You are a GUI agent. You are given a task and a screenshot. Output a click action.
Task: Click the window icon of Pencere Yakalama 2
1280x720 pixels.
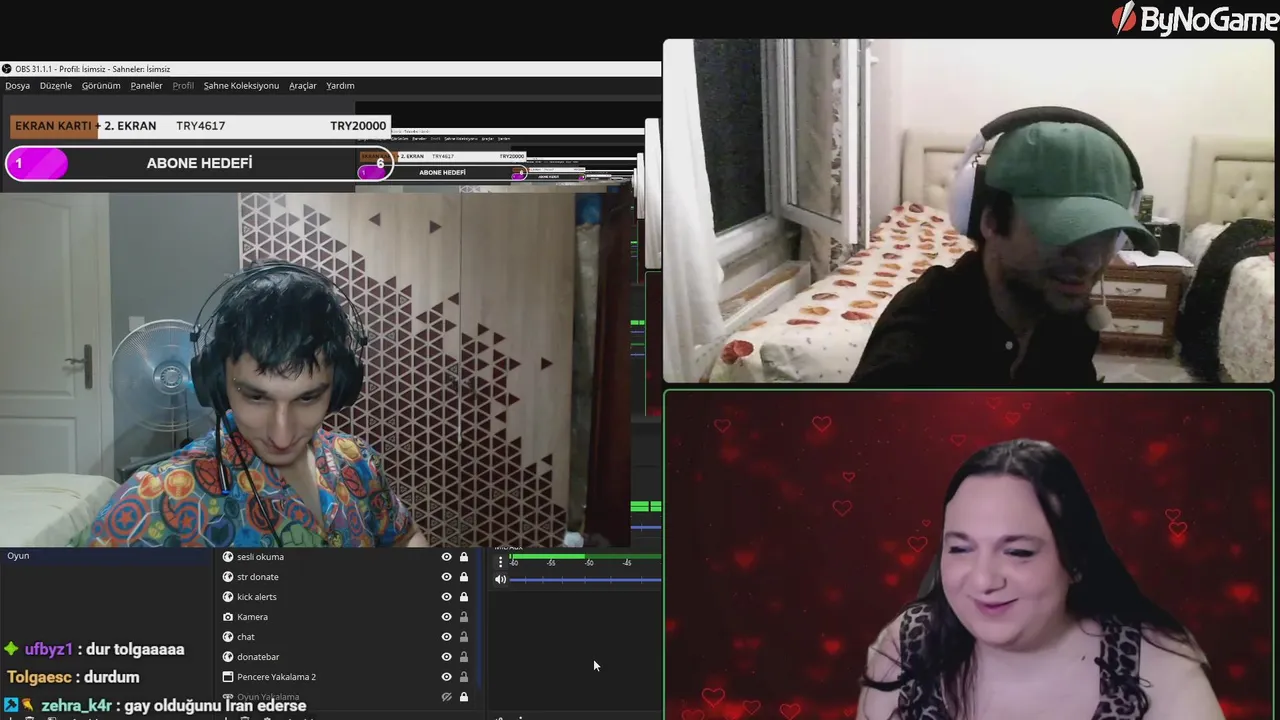[228, 677]
